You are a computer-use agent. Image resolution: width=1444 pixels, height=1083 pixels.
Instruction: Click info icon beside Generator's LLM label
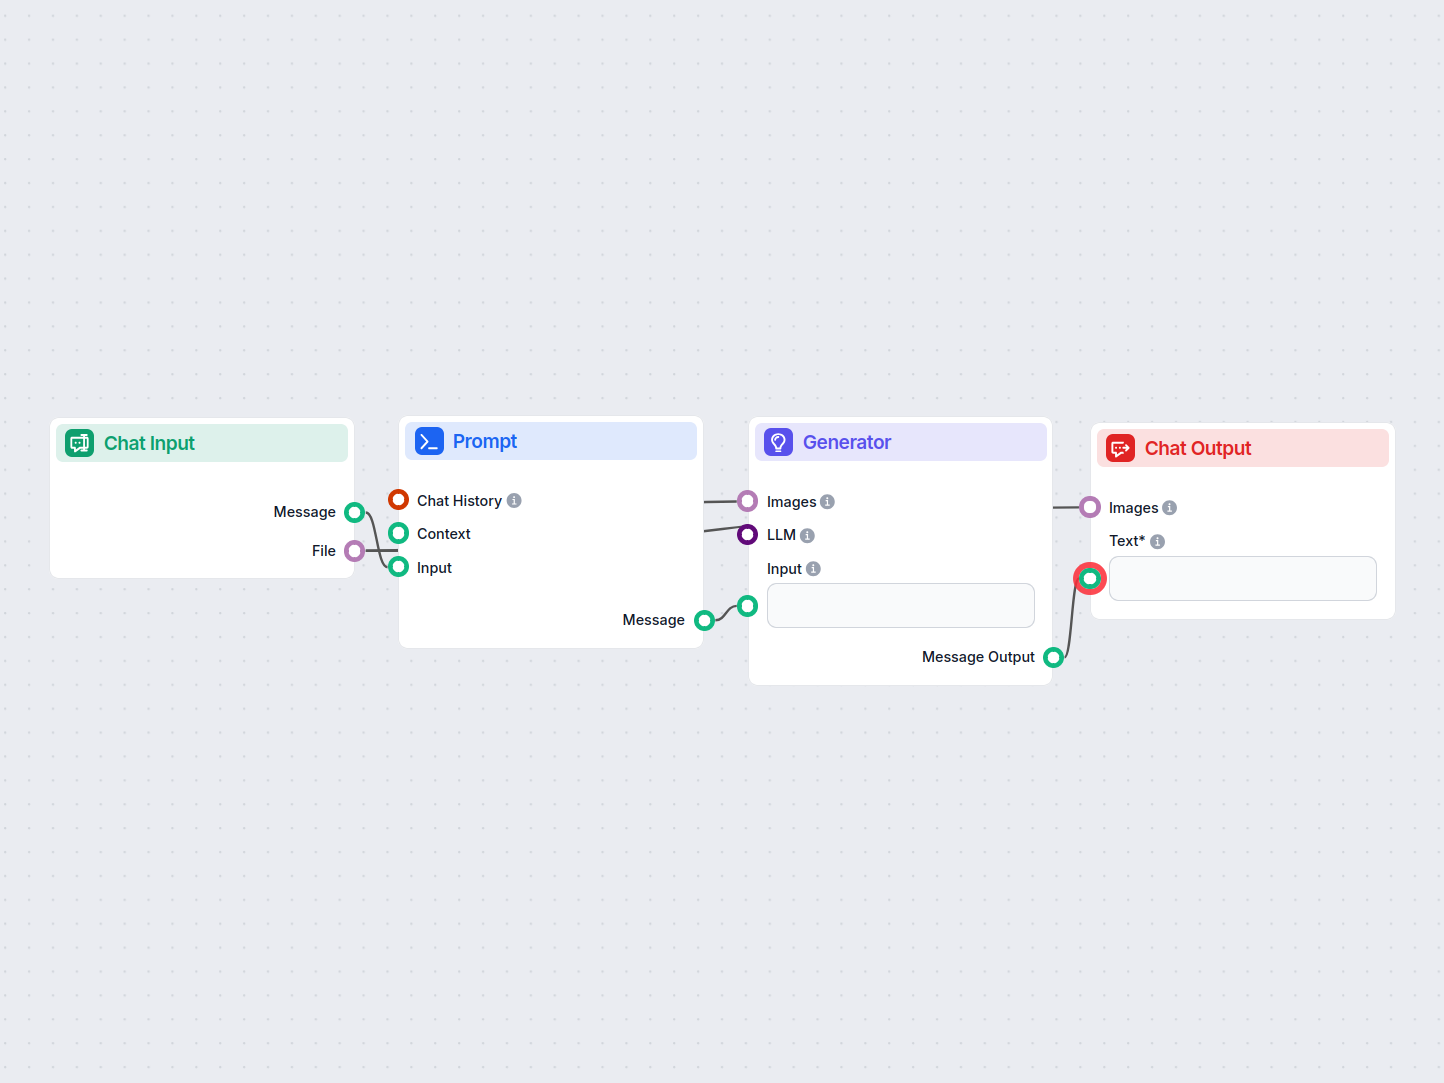807,536
